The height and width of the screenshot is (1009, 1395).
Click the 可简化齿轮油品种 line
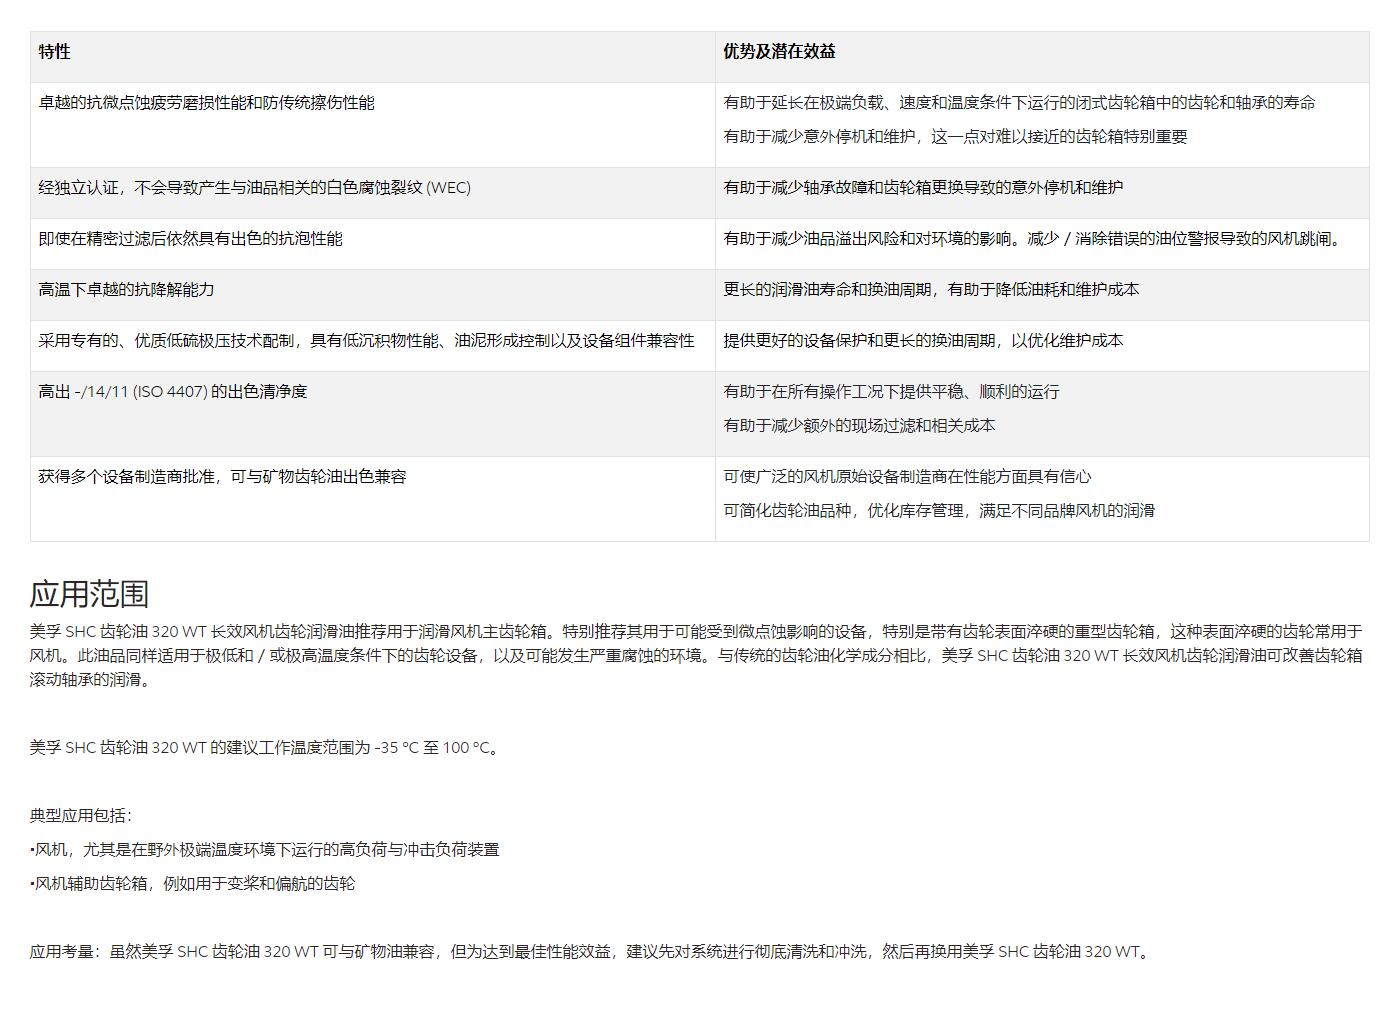coord(939,511)
